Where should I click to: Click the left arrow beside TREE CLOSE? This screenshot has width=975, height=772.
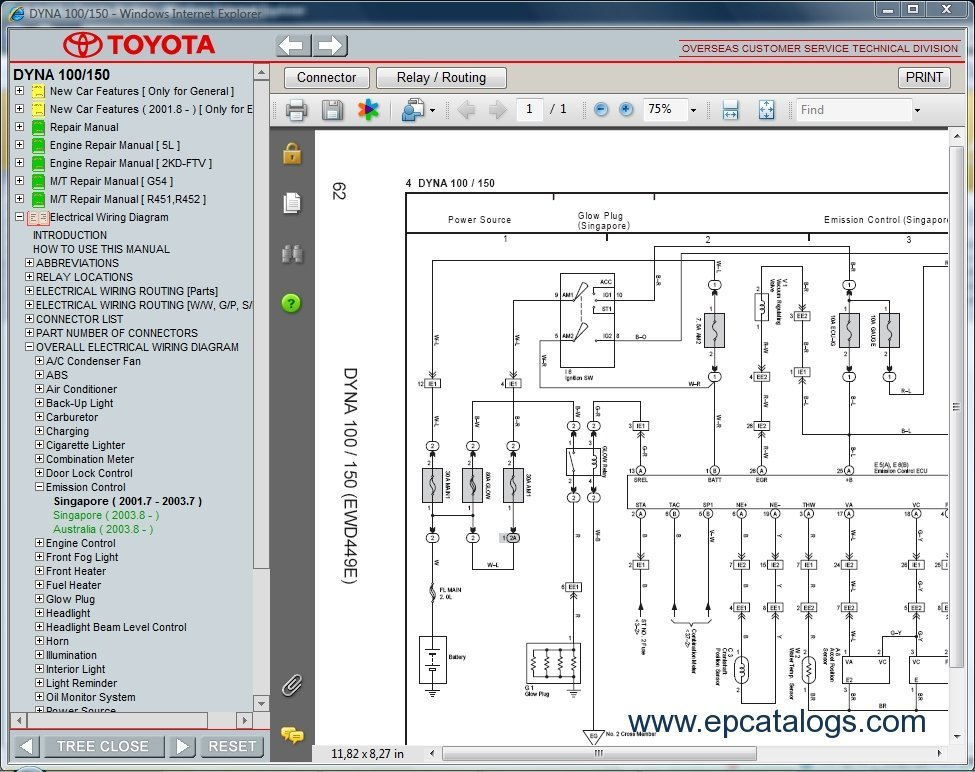pos(26,746)
